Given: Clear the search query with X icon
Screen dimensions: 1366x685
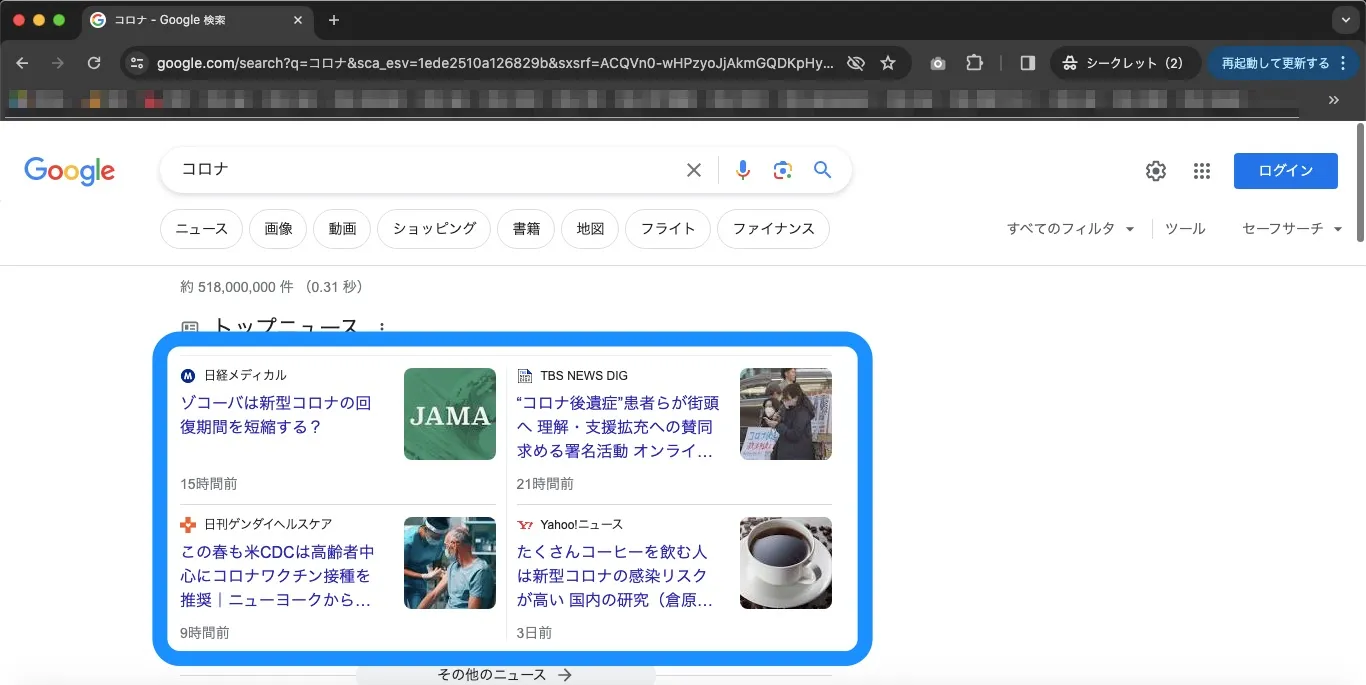Looking at the screenshot, I should coord(694,170).
